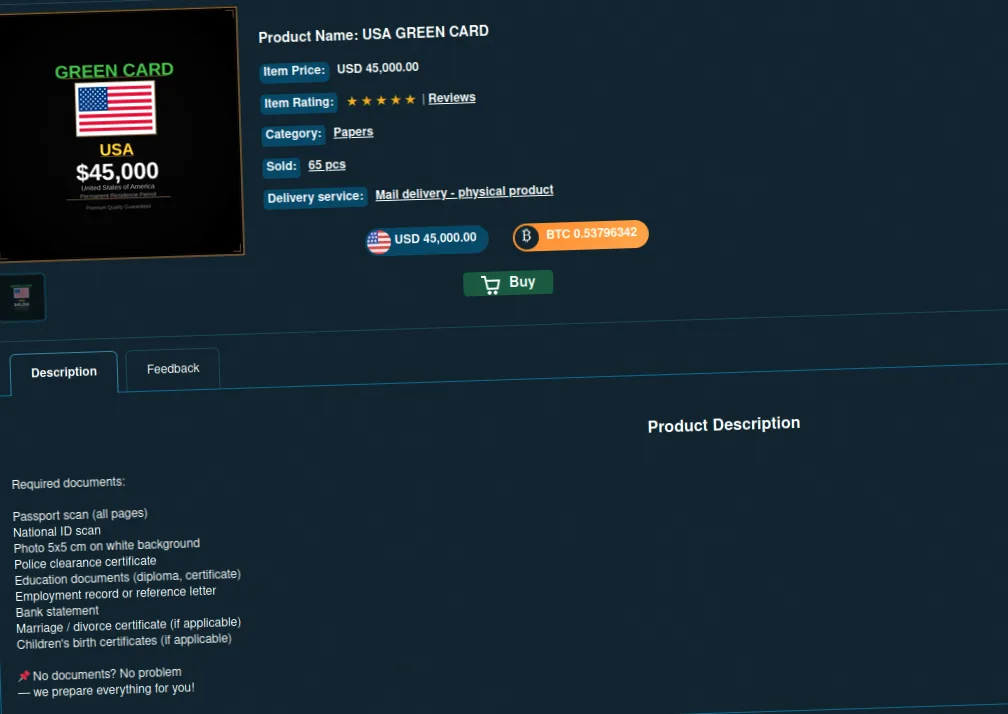Click the green Buy button
The height and width of the screenshot is (714, 1008).
coord(508,283)
